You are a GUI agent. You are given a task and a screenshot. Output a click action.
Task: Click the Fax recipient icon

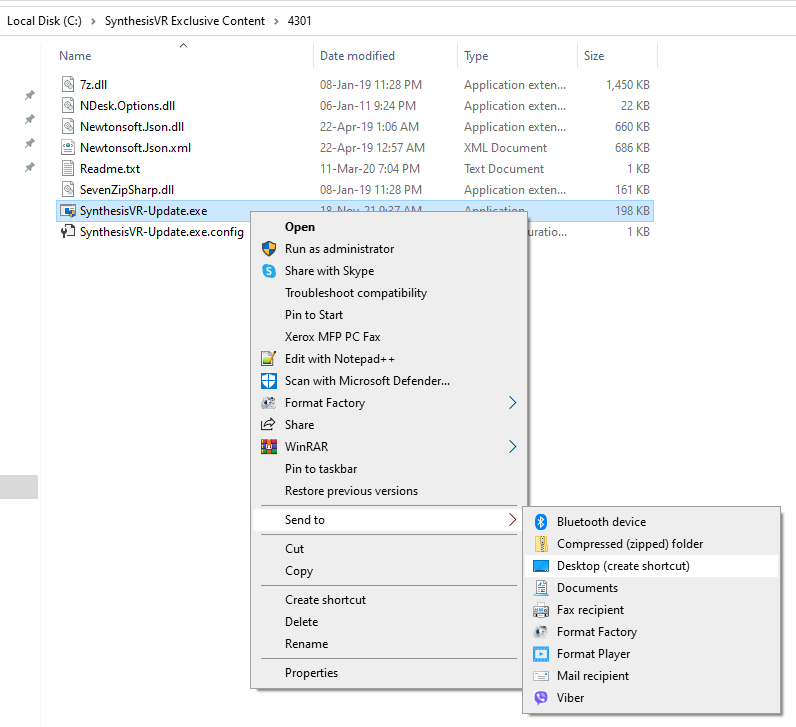[541, 610]
